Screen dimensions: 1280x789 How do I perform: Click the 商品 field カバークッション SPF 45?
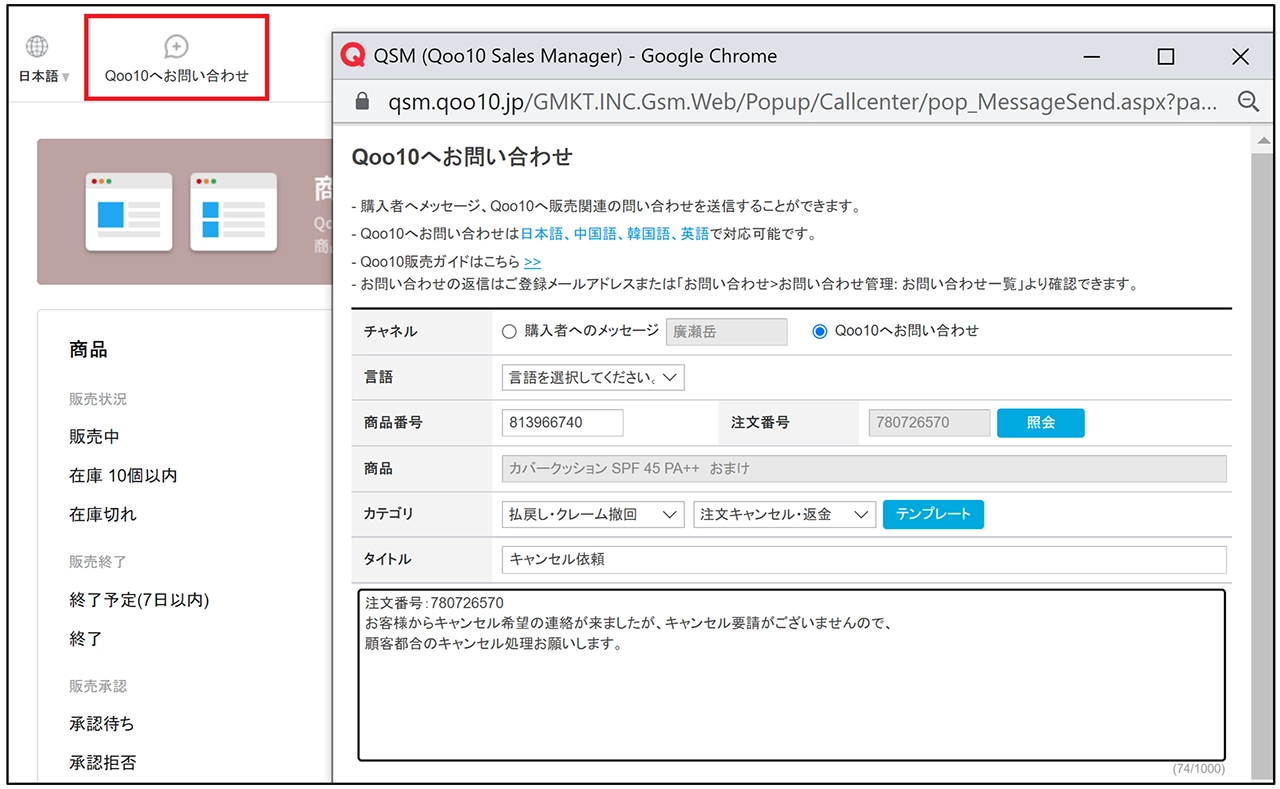pos(864,468)
